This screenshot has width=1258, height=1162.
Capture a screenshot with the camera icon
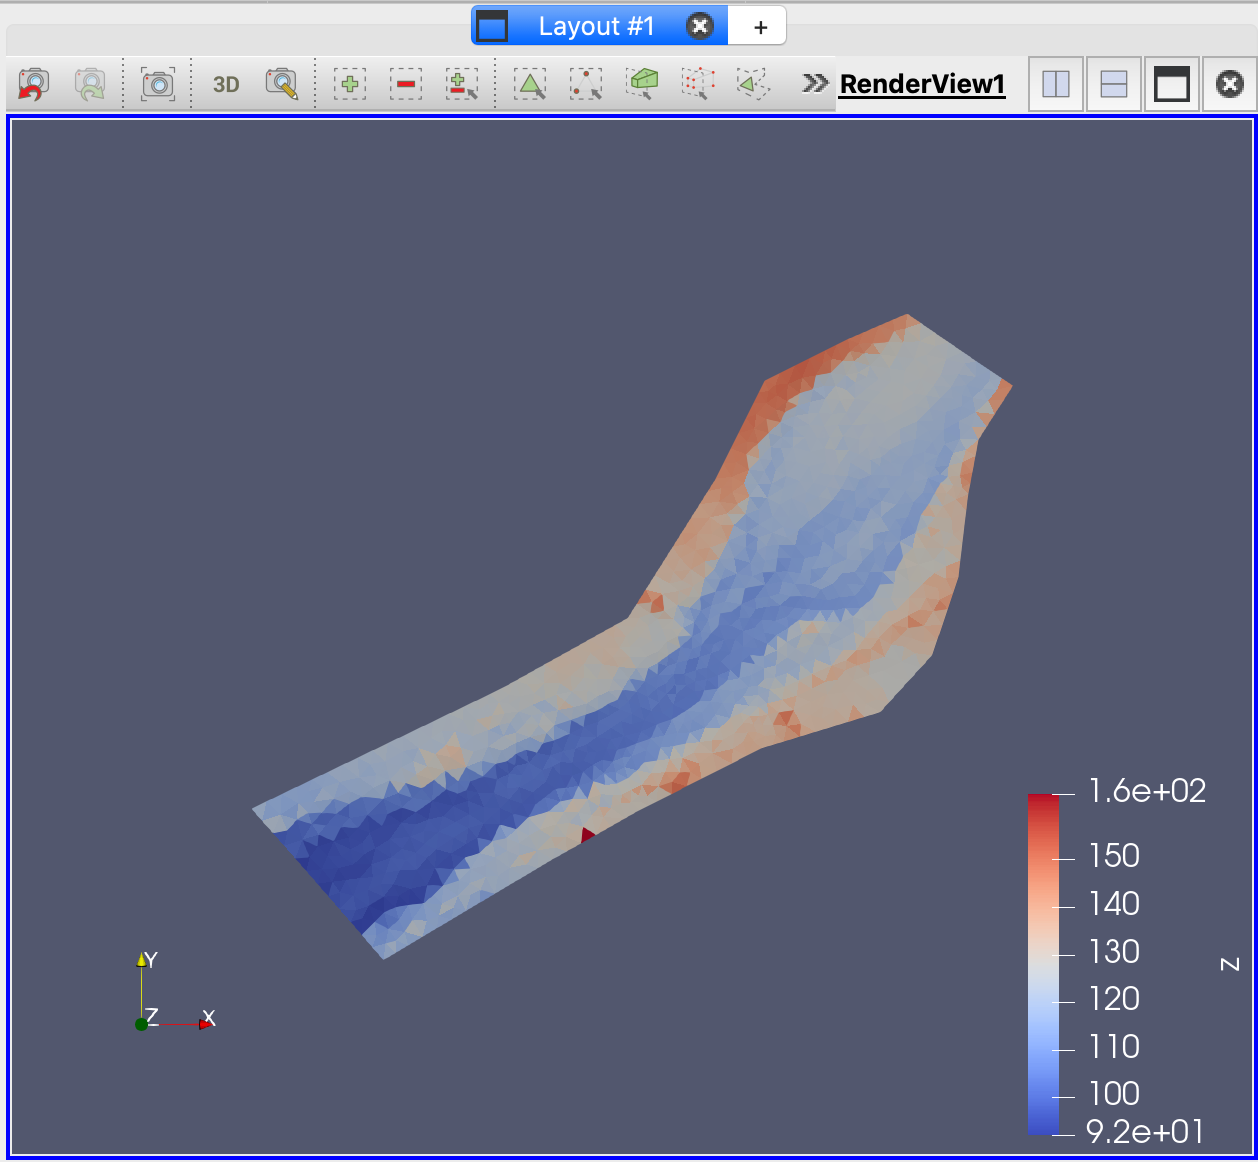point(158,84)
